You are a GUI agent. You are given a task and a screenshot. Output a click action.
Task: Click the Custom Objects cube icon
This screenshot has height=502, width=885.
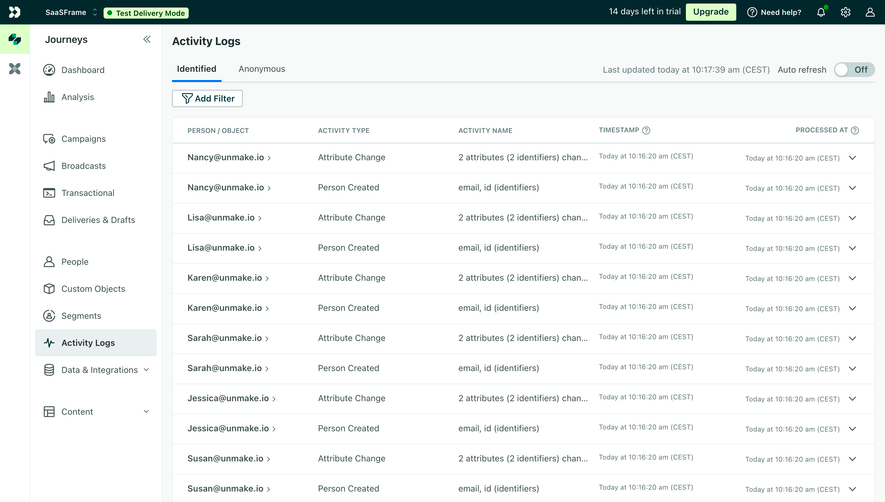pyautogui.click(x=49, y=289)
